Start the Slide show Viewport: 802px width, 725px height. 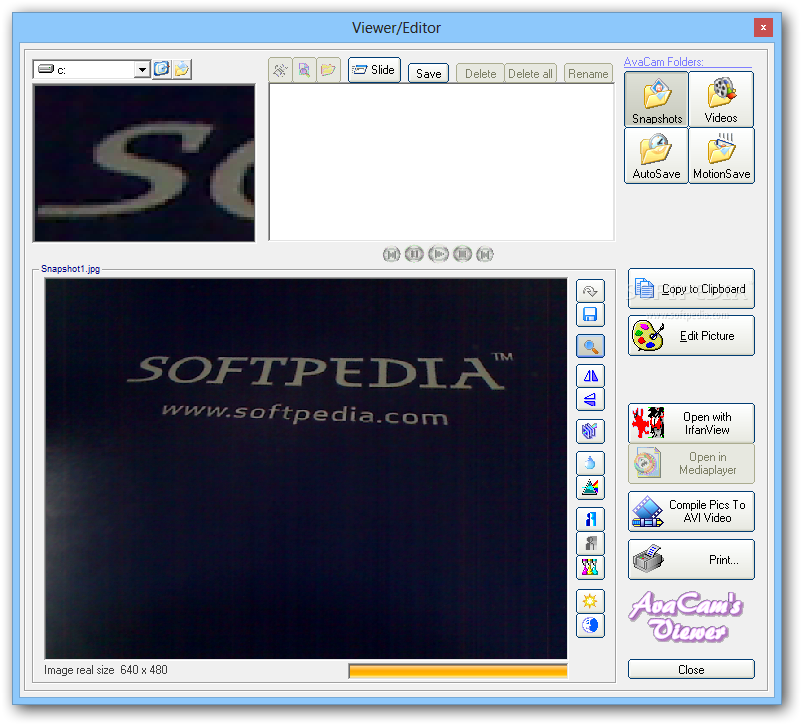click(x=374, y=70)
